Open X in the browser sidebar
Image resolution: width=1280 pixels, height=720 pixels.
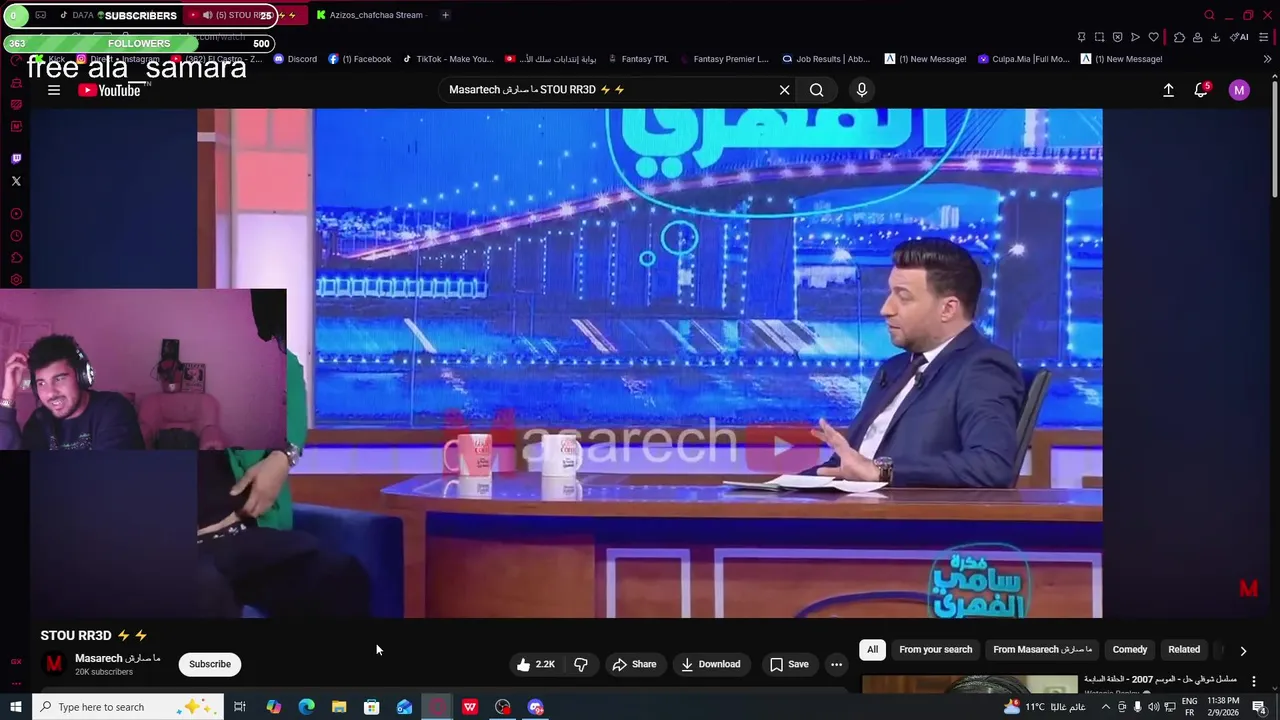pyautogui.click(x=16, y=181)
